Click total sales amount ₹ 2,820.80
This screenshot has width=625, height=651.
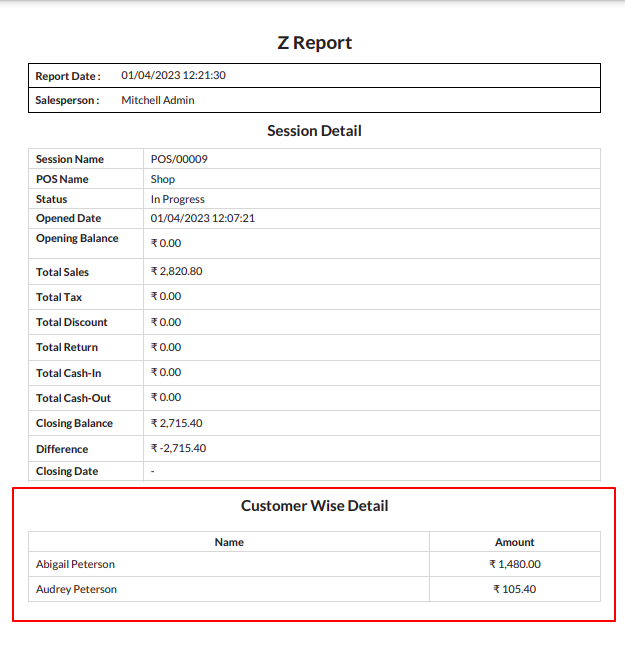(176, 271)
